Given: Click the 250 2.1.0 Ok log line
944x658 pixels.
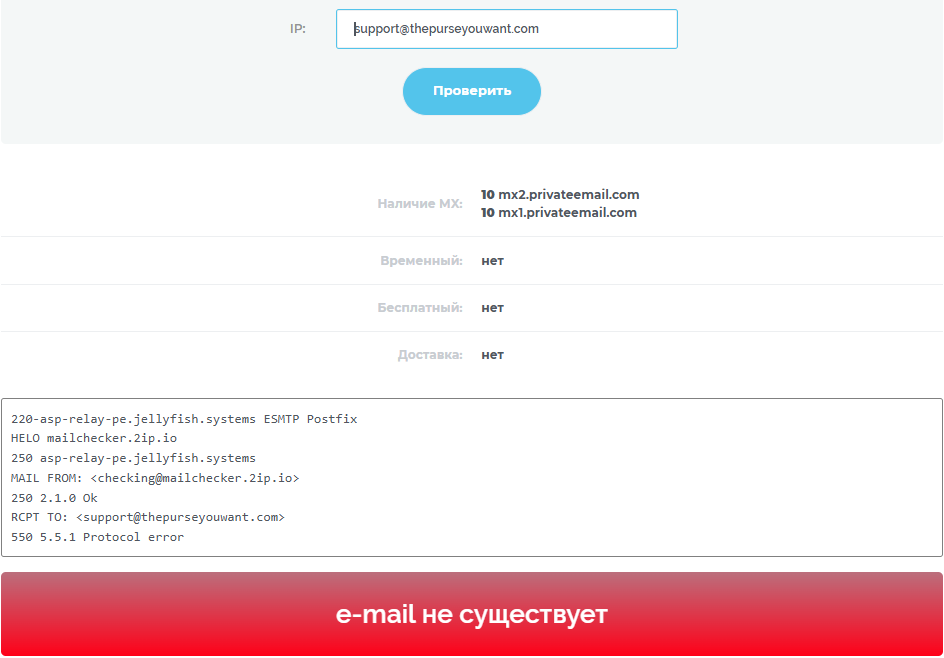Looking at the screenshot, I should (54, 498).
